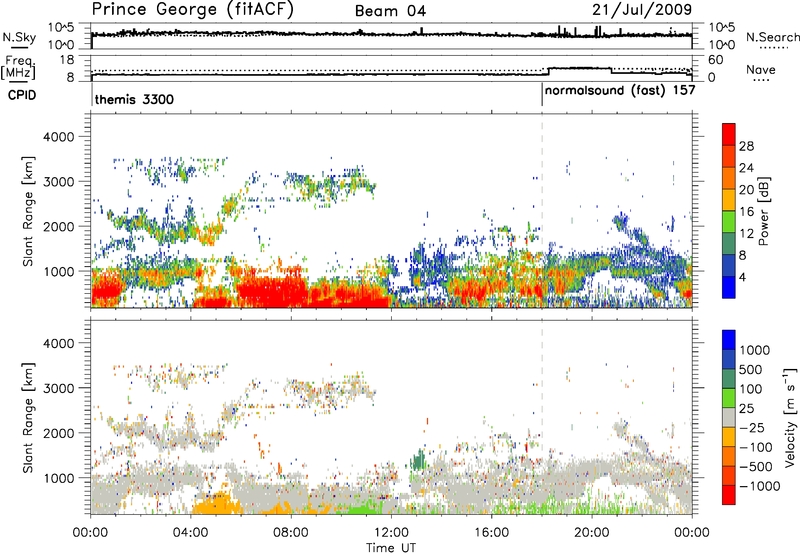Click the dotted line sample under 'N.Search'
This screenshot has width=800, height=554.
(x=773, y=47)
